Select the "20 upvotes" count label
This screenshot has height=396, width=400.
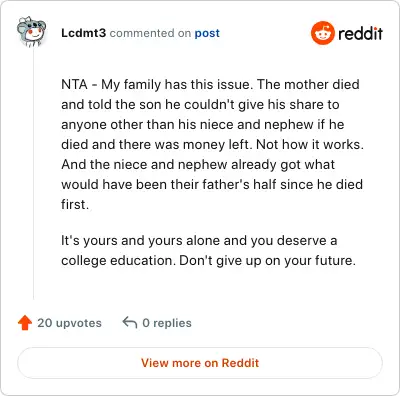pos(69,323)
